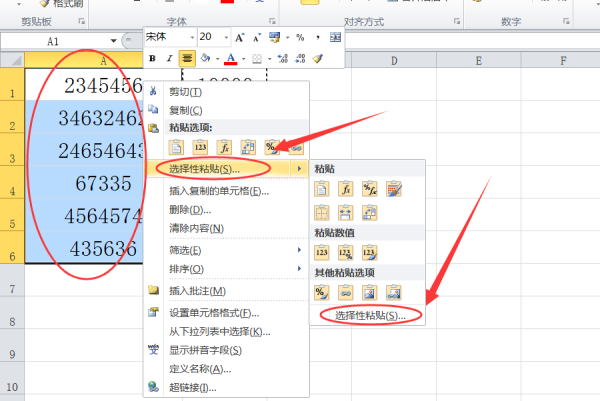Open the Name Box dropdown arrow
Image resolution: width=600 pixels, height=401 pixels.
pyautogui.click(x=113, y=41)
